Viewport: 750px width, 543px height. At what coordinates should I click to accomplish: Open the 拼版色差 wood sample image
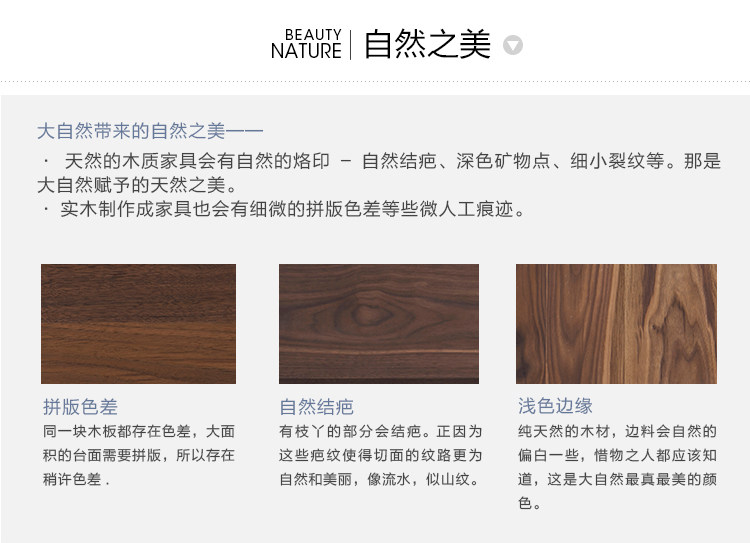(x=138, y=324)
